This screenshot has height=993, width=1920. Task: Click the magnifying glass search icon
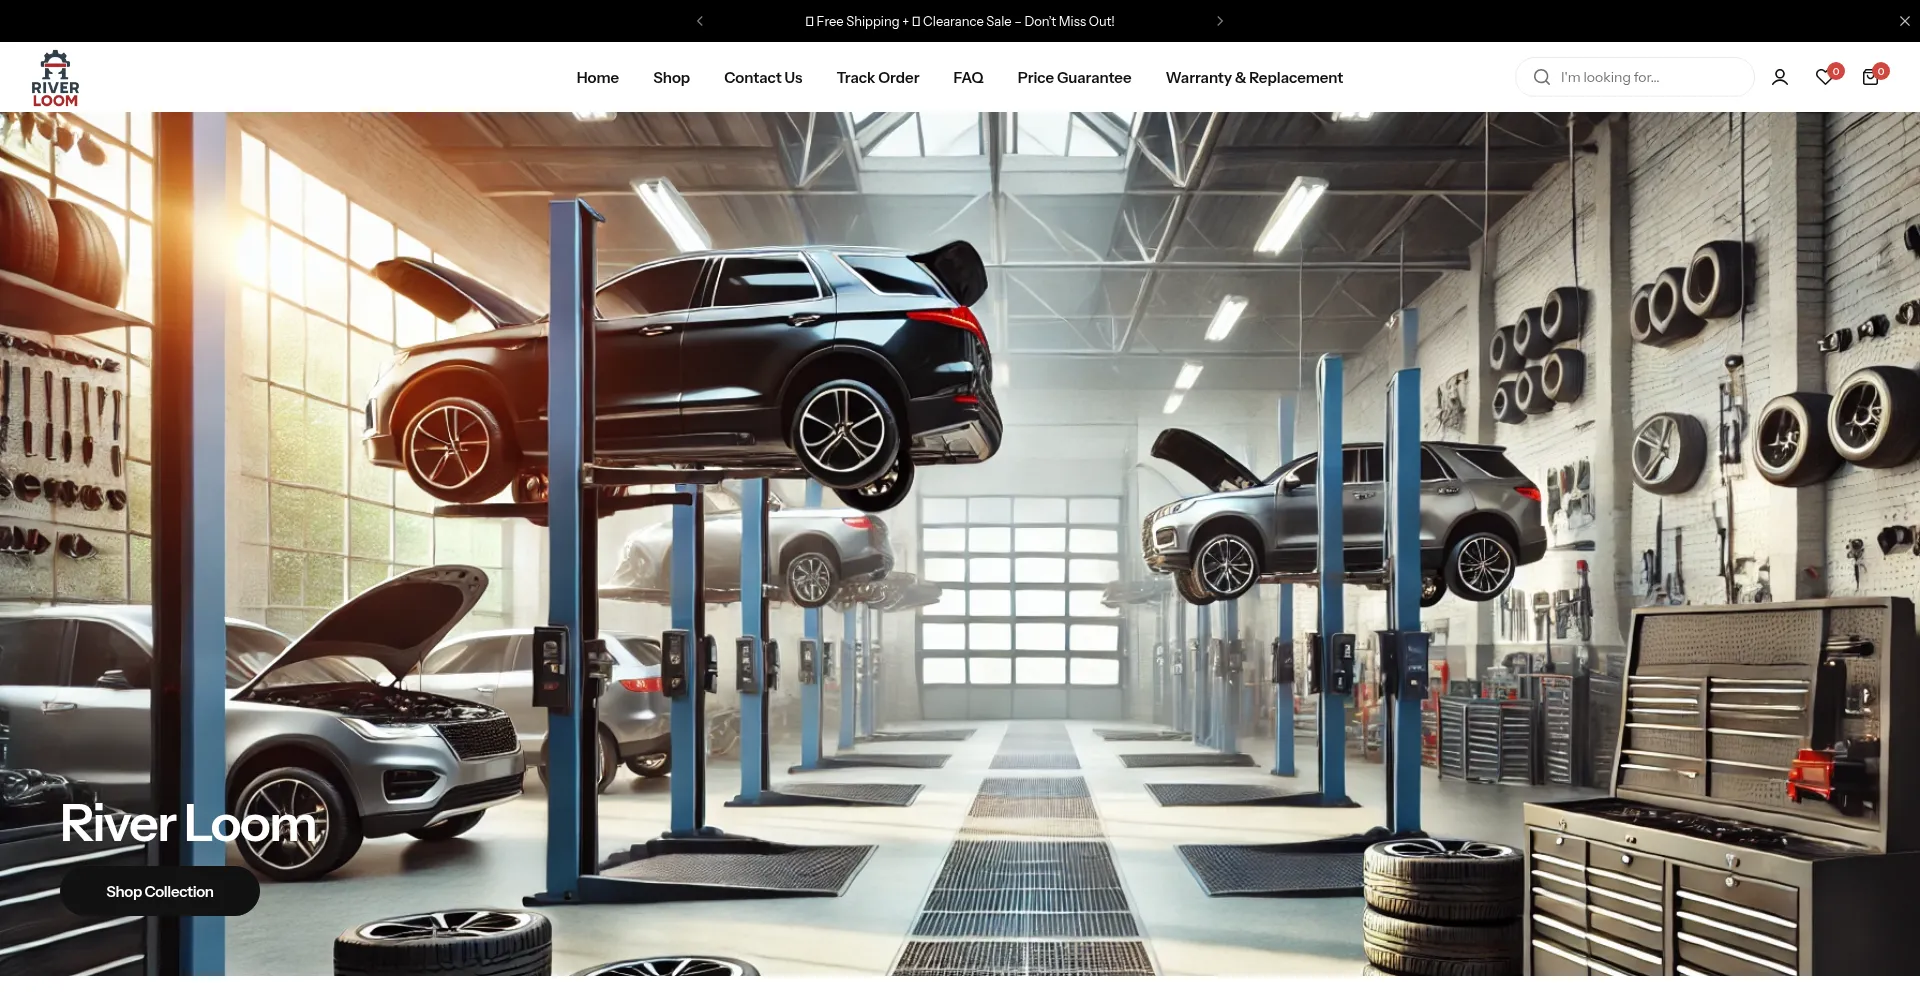point(1542,77)
